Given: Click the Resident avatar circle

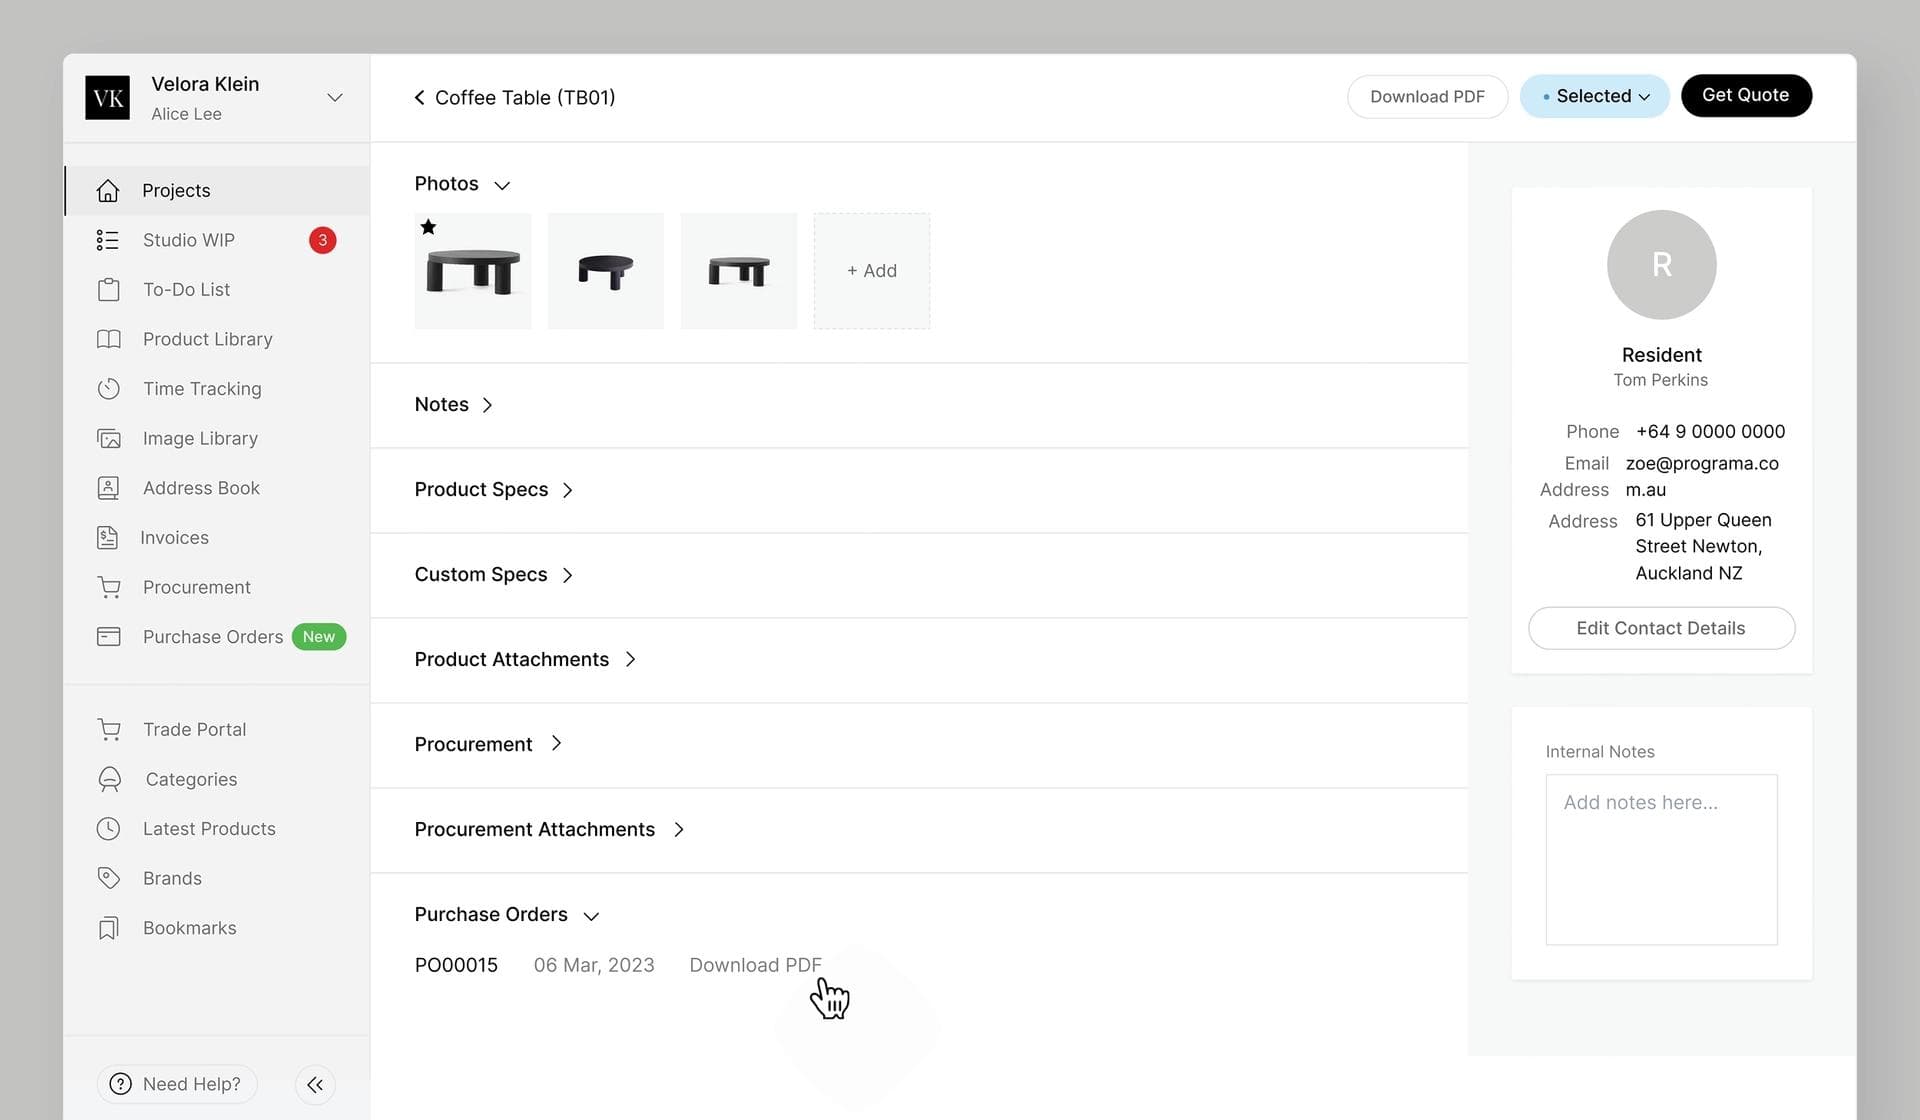Looking at the screenshot, I should point(1661,265).
